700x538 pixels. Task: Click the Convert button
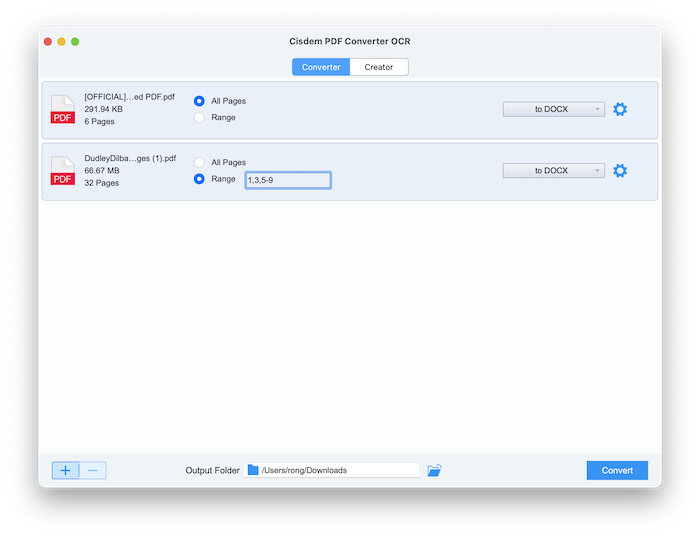(617, 470)
